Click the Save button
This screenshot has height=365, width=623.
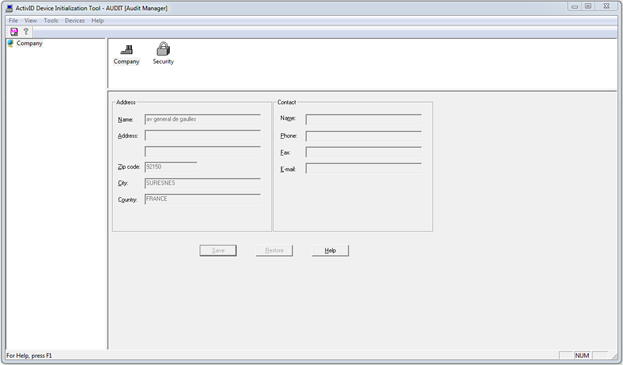(218, 251)
